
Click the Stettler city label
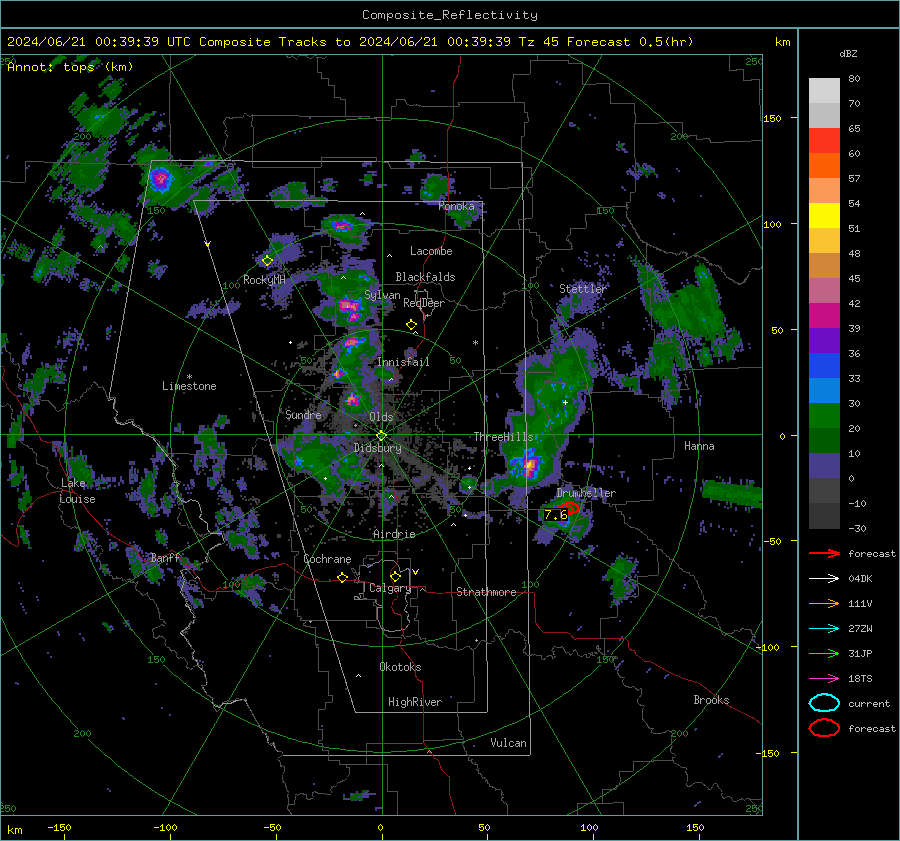point(583,289)
